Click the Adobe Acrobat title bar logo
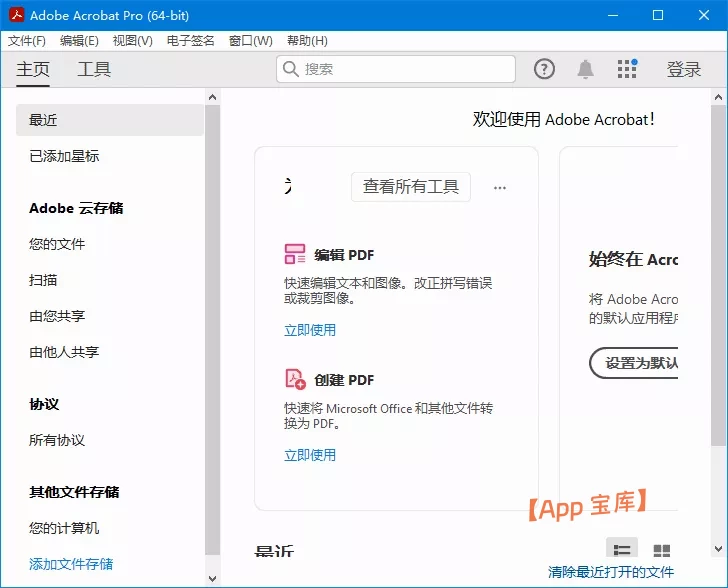Viewport: 728px width, 588px height. tap(17, 15)
